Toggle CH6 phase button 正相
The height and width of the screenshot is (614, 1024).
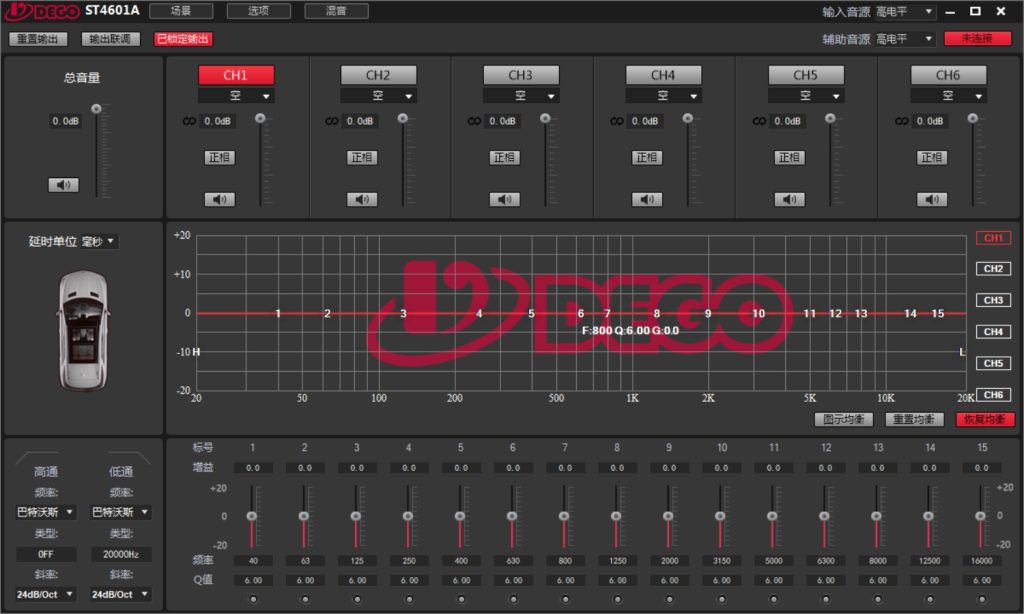point(932,157)
